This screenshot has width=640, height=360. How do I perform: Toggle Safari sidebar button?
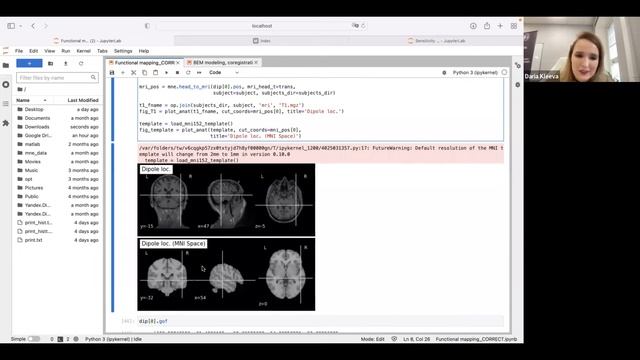[11, 26]
